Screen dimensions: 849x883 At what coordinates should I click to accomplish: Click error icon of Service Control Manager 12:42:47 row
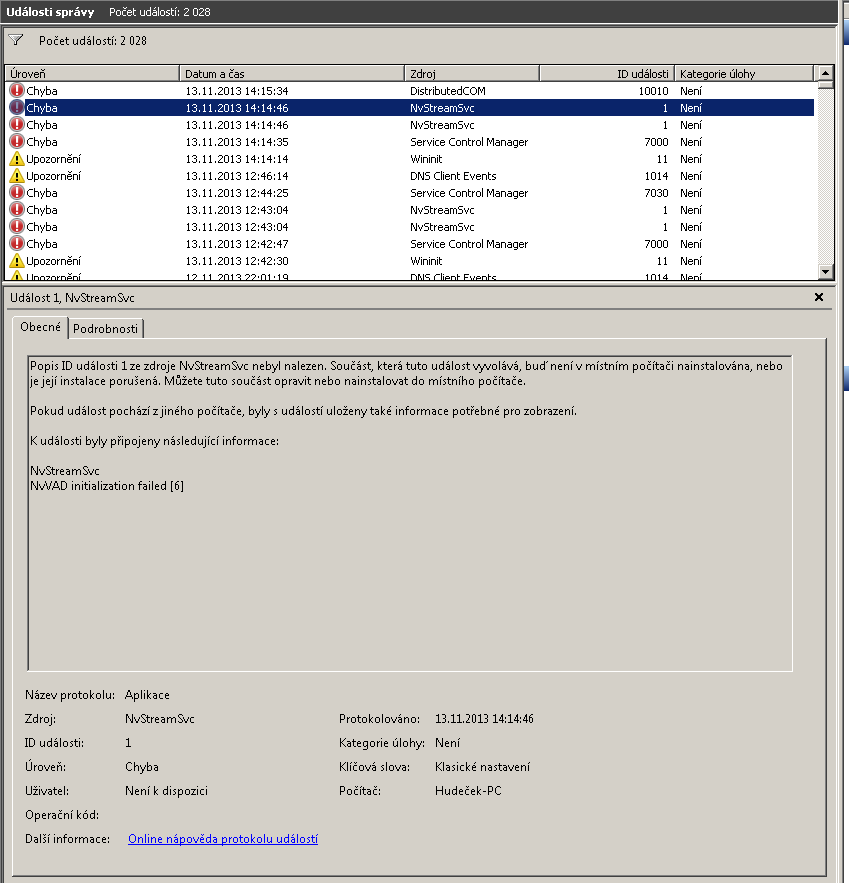tap(17, 244)
